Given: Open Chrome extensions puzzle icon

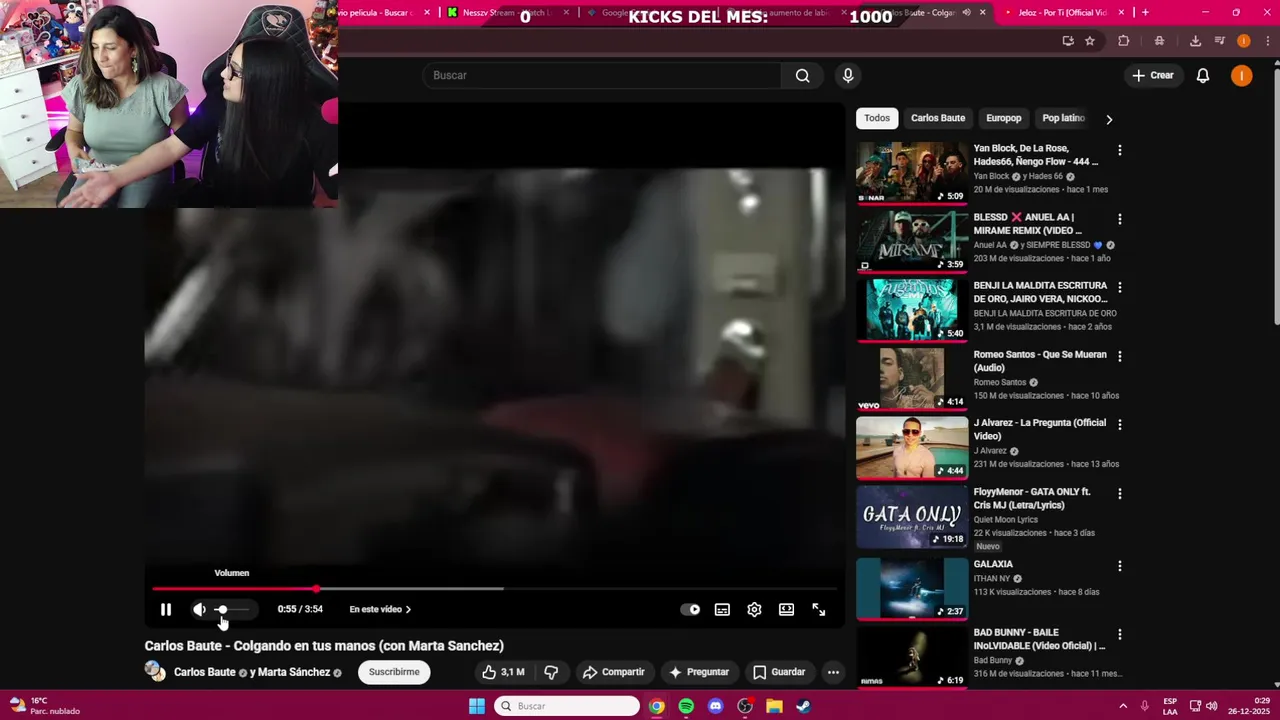Looking at the screenshot, I should [1124, 41].
